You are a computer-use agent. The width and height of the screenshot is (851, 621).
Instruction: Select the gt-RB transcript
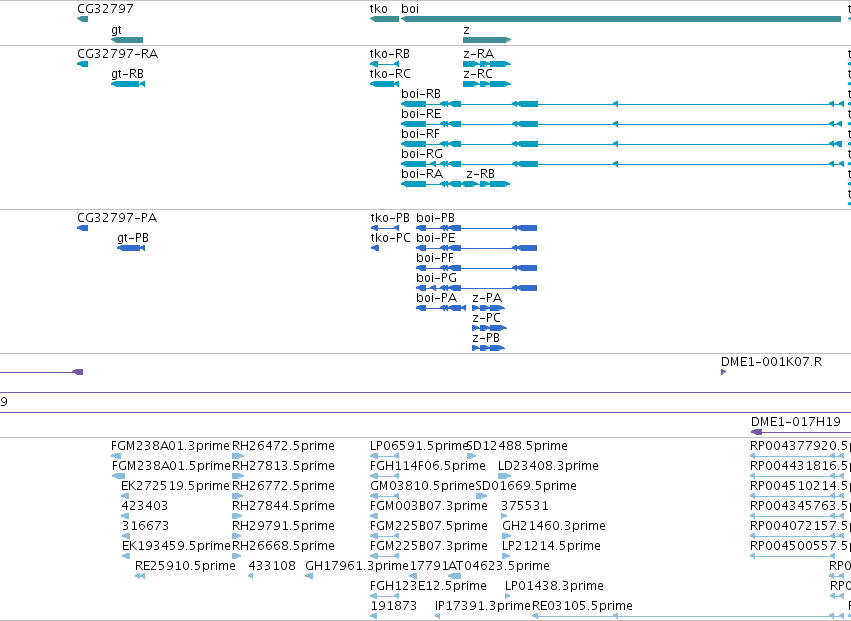pos(128,84)
